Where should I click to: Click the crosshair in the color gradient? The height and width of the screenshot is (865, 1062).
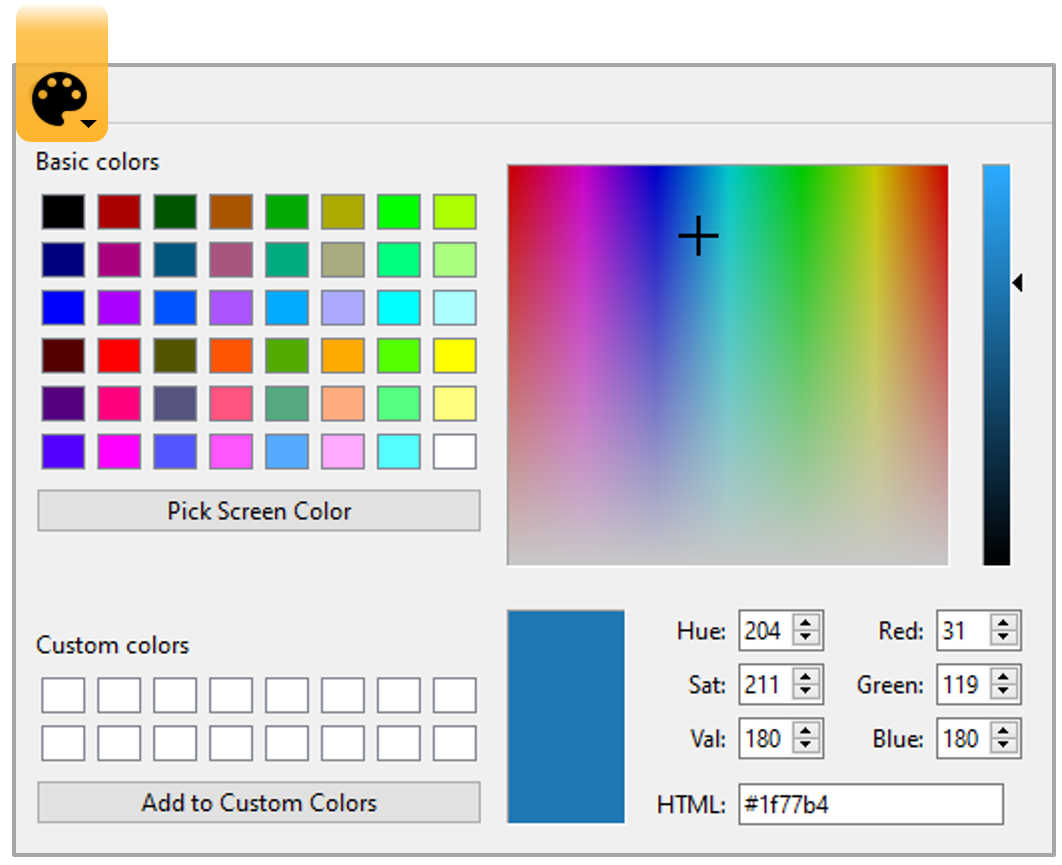pyautogui.click(x=698, y=237)
